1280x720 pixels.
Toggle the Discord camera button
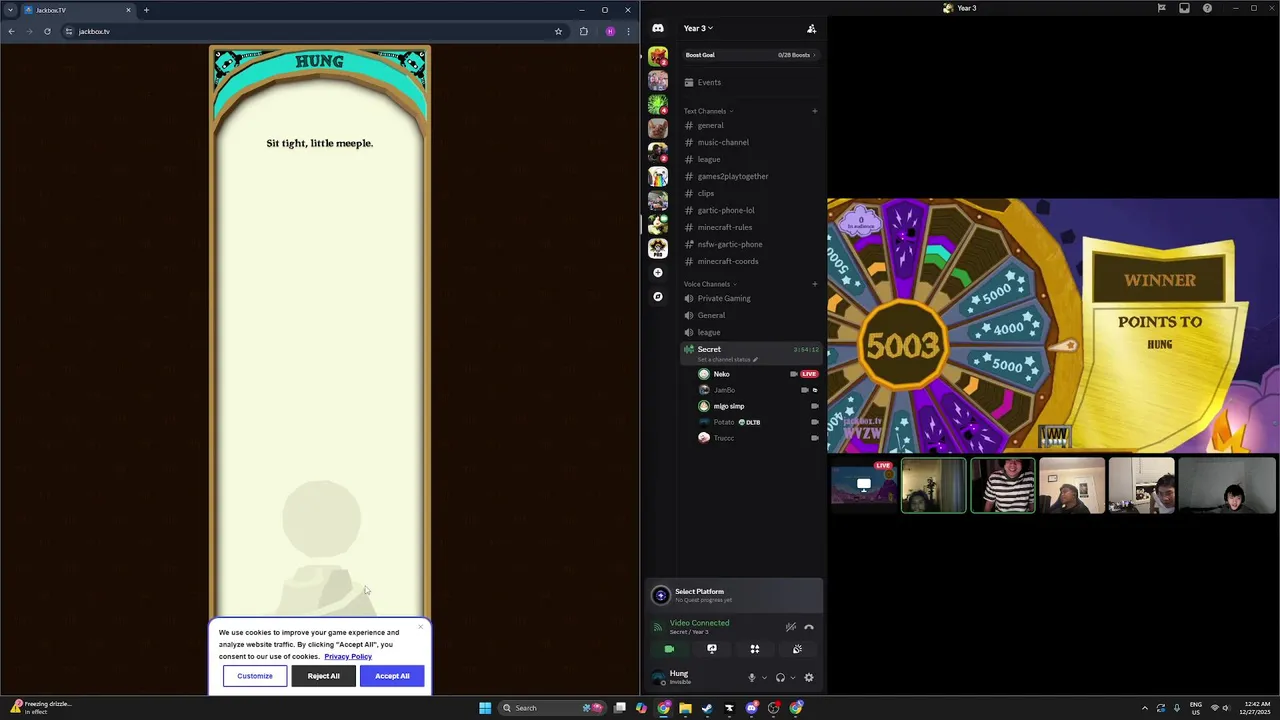tap(669, 649)
